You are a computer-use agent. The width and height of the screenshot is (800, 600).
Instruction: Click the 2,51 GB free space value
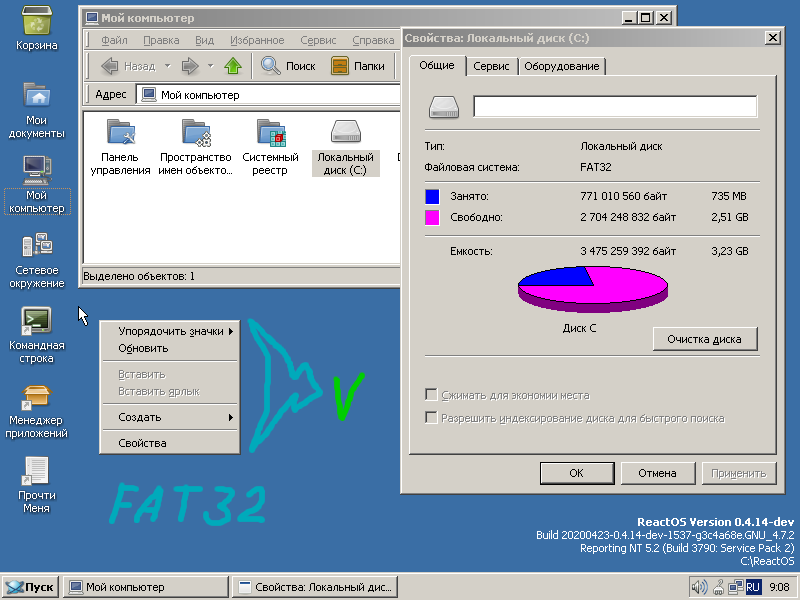(x=730, y=217)
